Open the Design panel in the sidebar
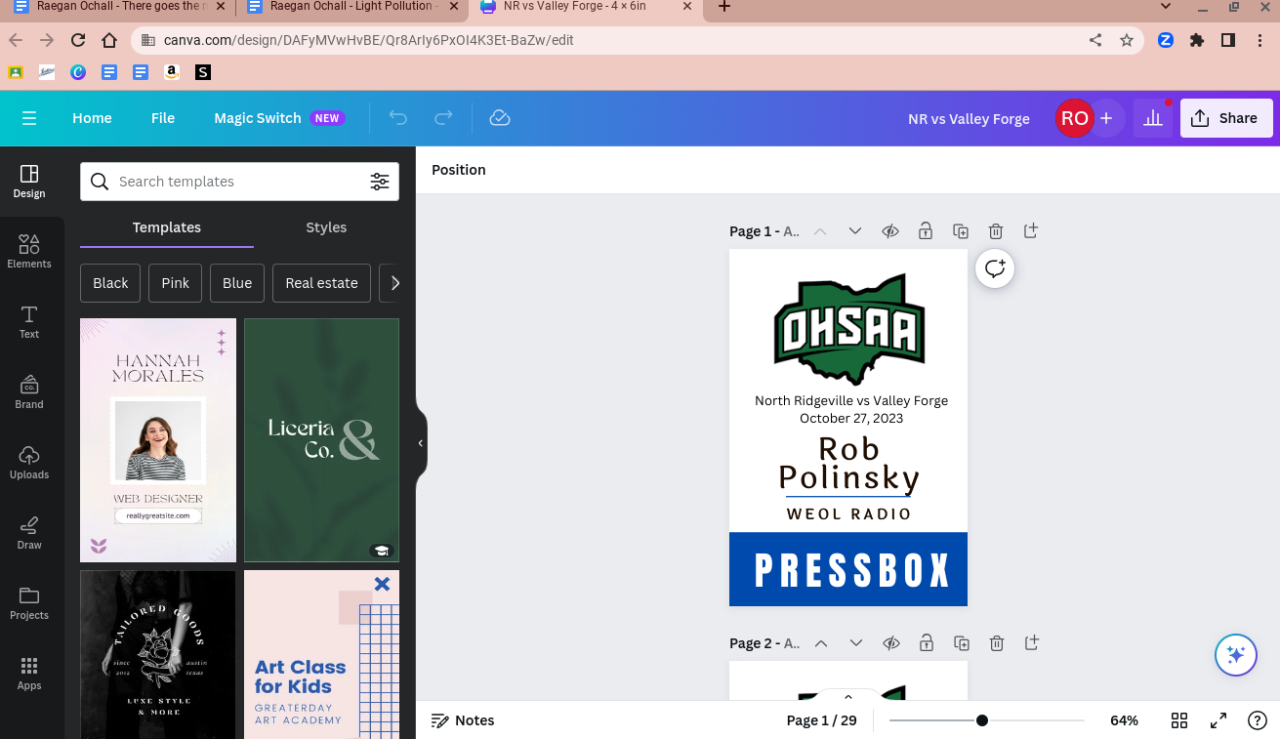This screenshot has width=1280, height=739. [x=29, y=181]
